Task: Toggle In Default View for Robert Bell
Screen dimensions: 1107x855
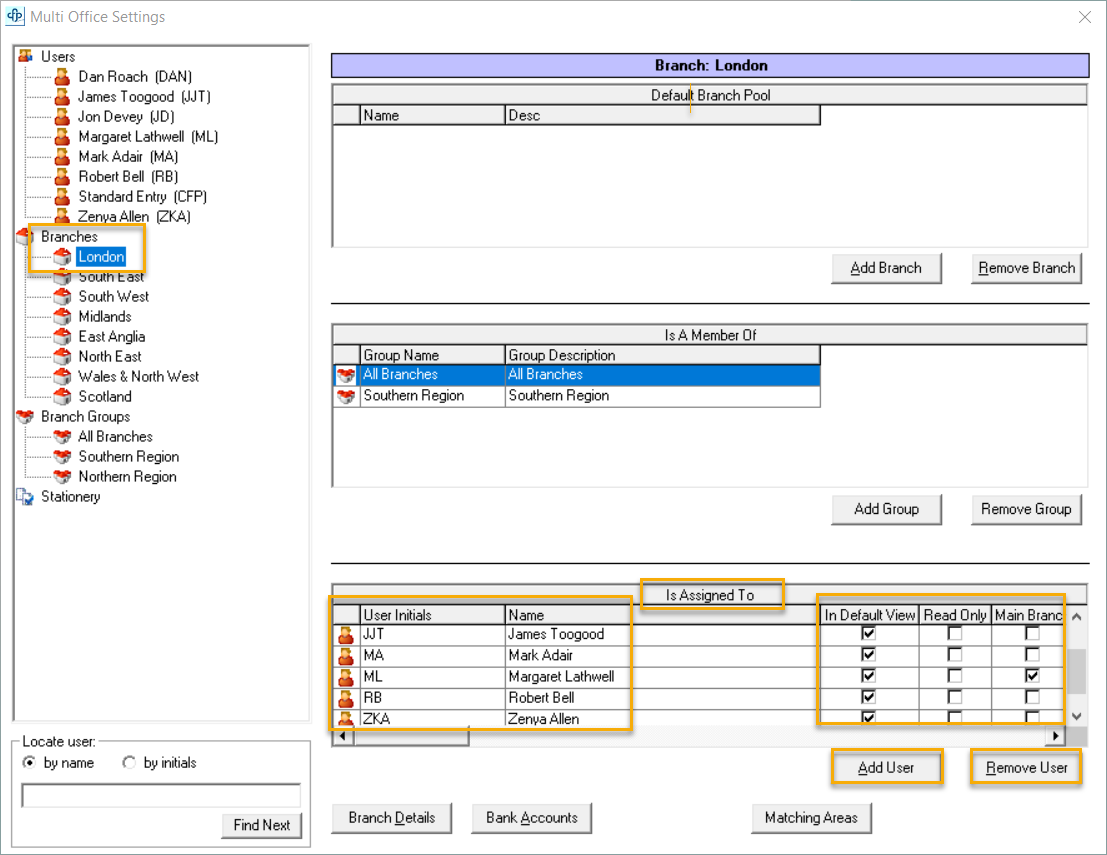Action: [x=868, y=697]
